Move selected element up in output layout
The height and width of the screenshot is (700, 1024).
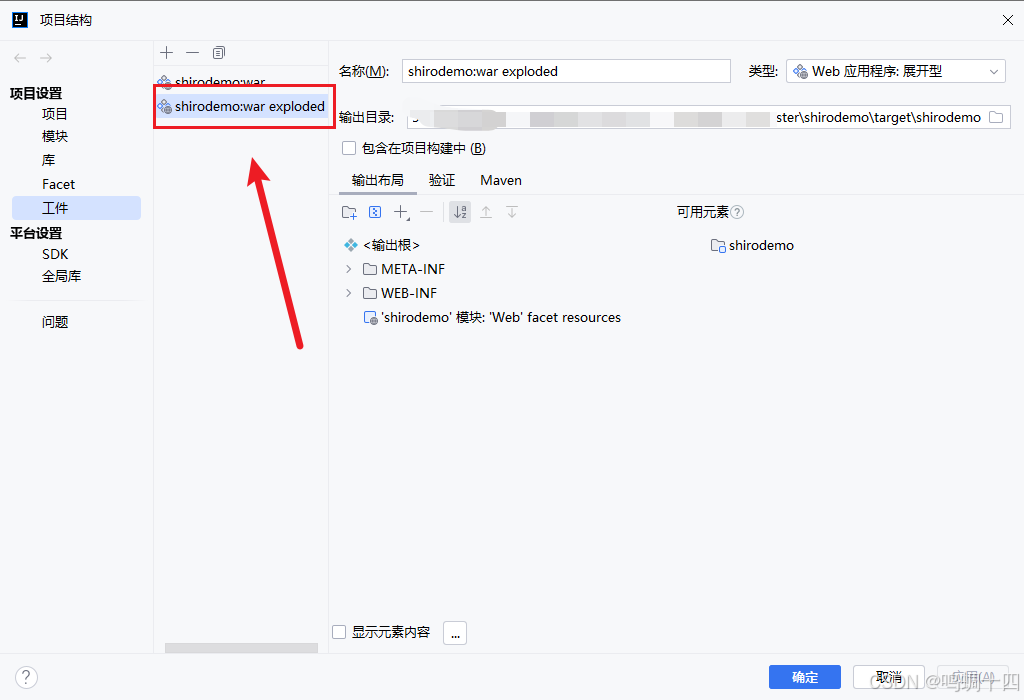coord(486,212)
